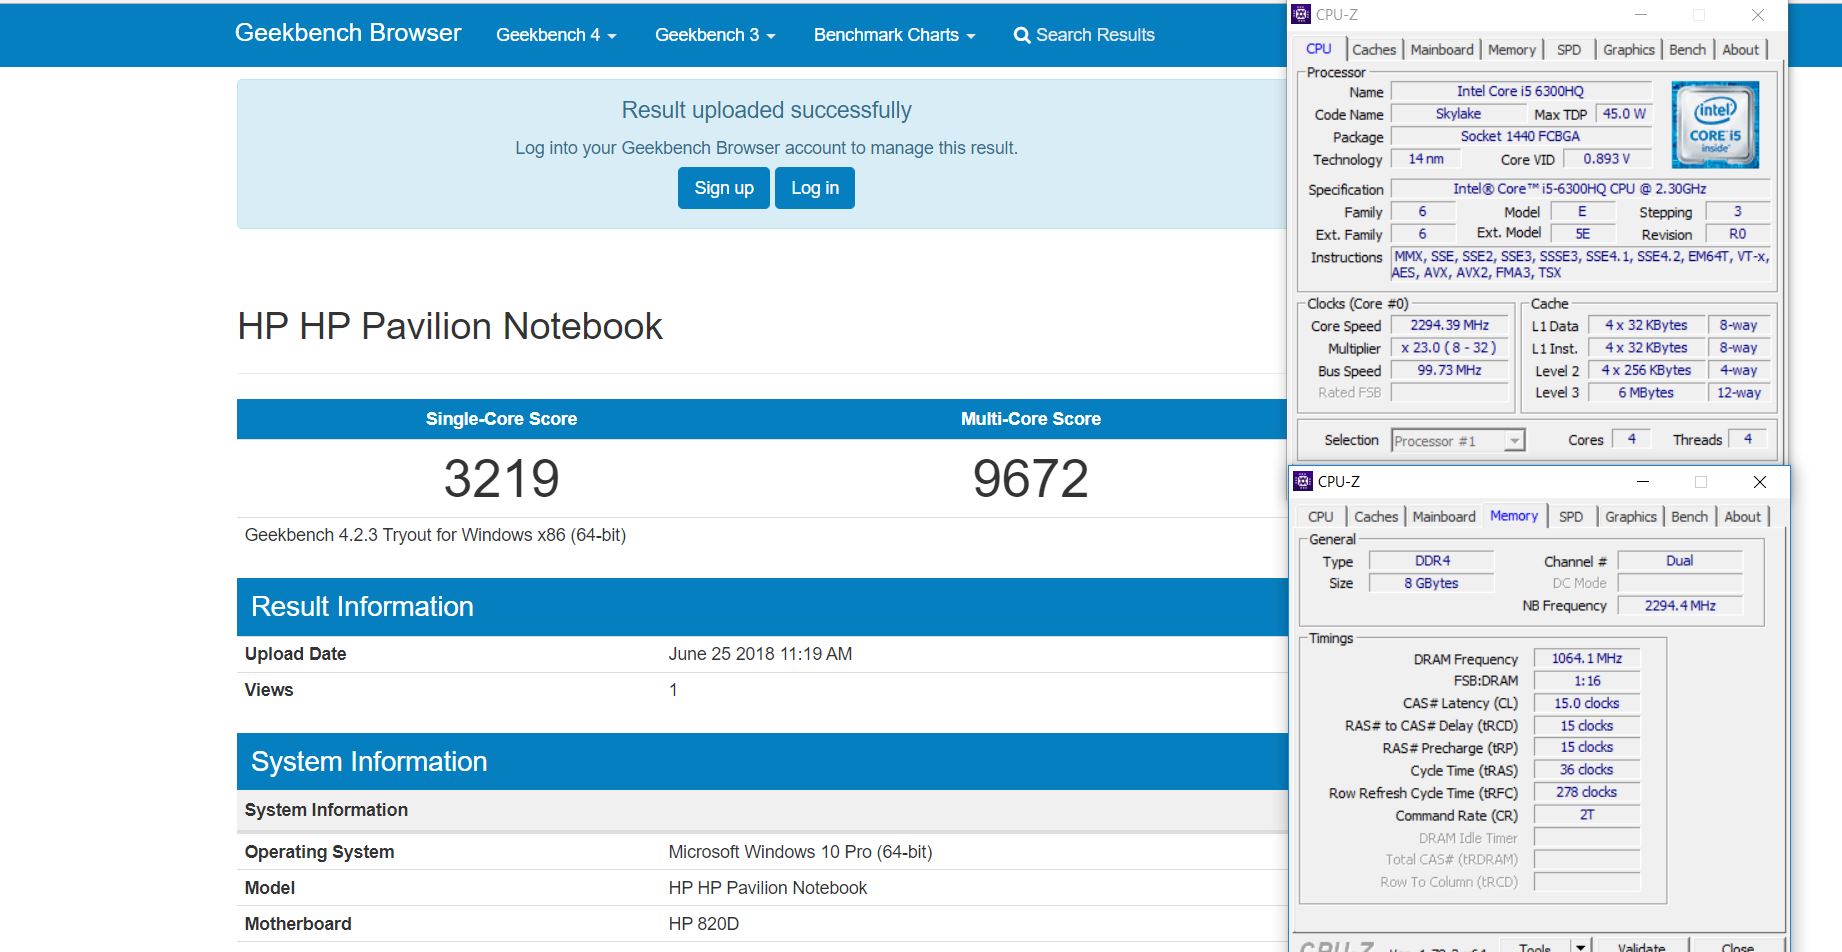Click the magnifier icon beside Search Results
1842x952 pixels.
pos(1021,35)
